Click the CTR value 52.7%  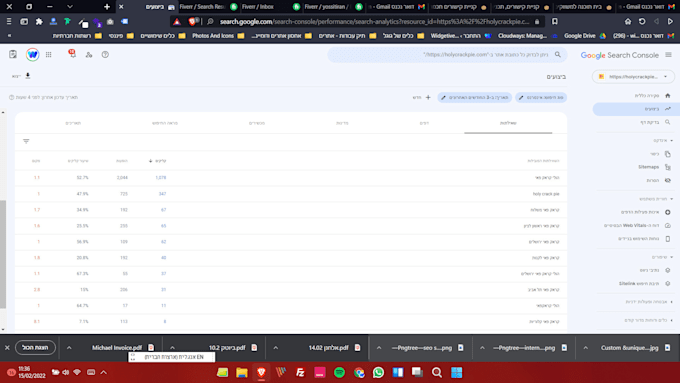point(82,178)
